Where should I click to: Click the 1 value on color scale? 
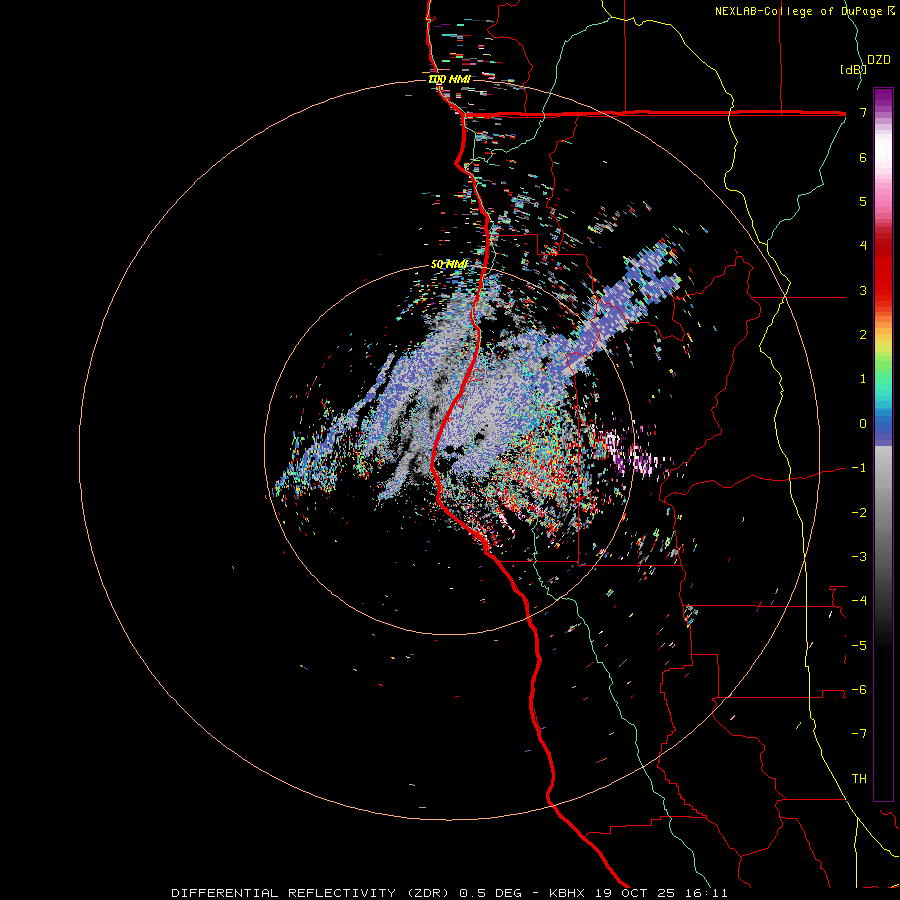(x=863, y=379)
